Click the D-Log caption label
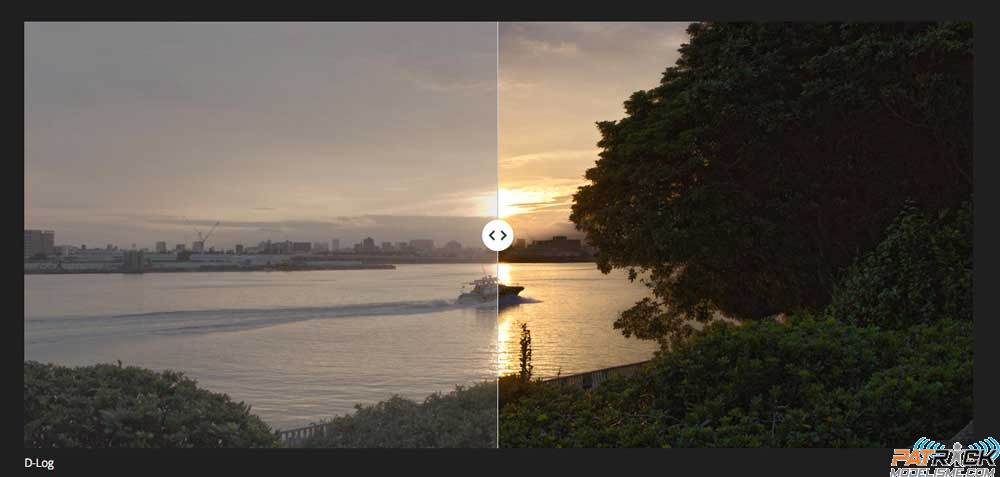The image size is (1000, 477). click(39, 464)
